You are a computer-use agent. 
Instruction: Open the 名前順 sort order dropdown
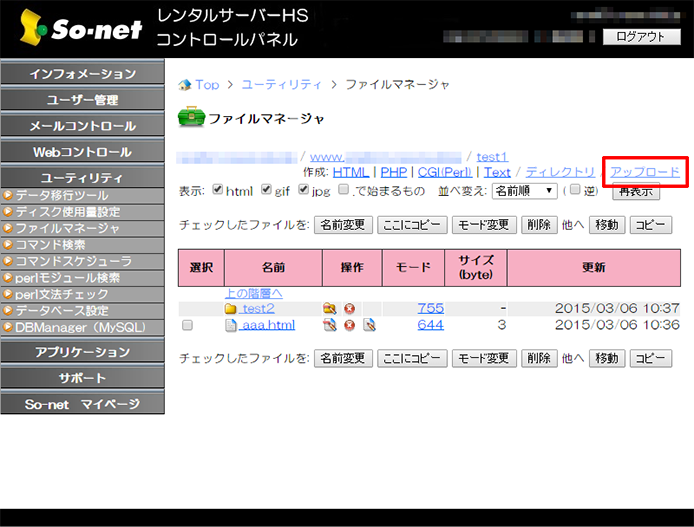point(524,190)
